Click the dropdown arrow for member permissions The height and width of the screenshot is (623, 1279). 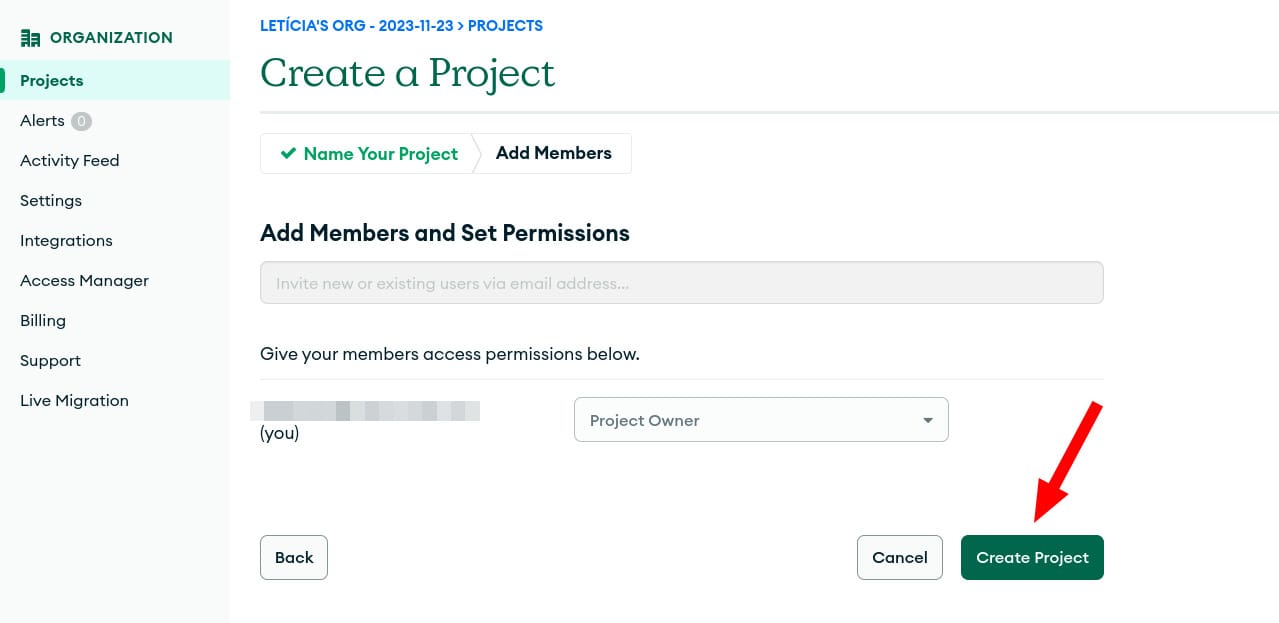point(928,420)
